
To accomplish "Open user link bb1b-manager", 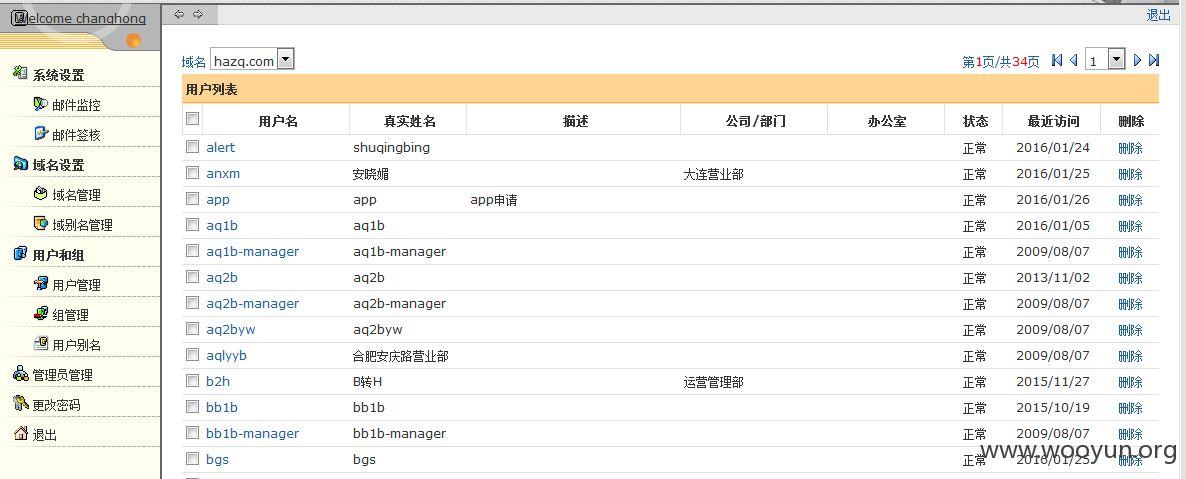I will [253, 434].
